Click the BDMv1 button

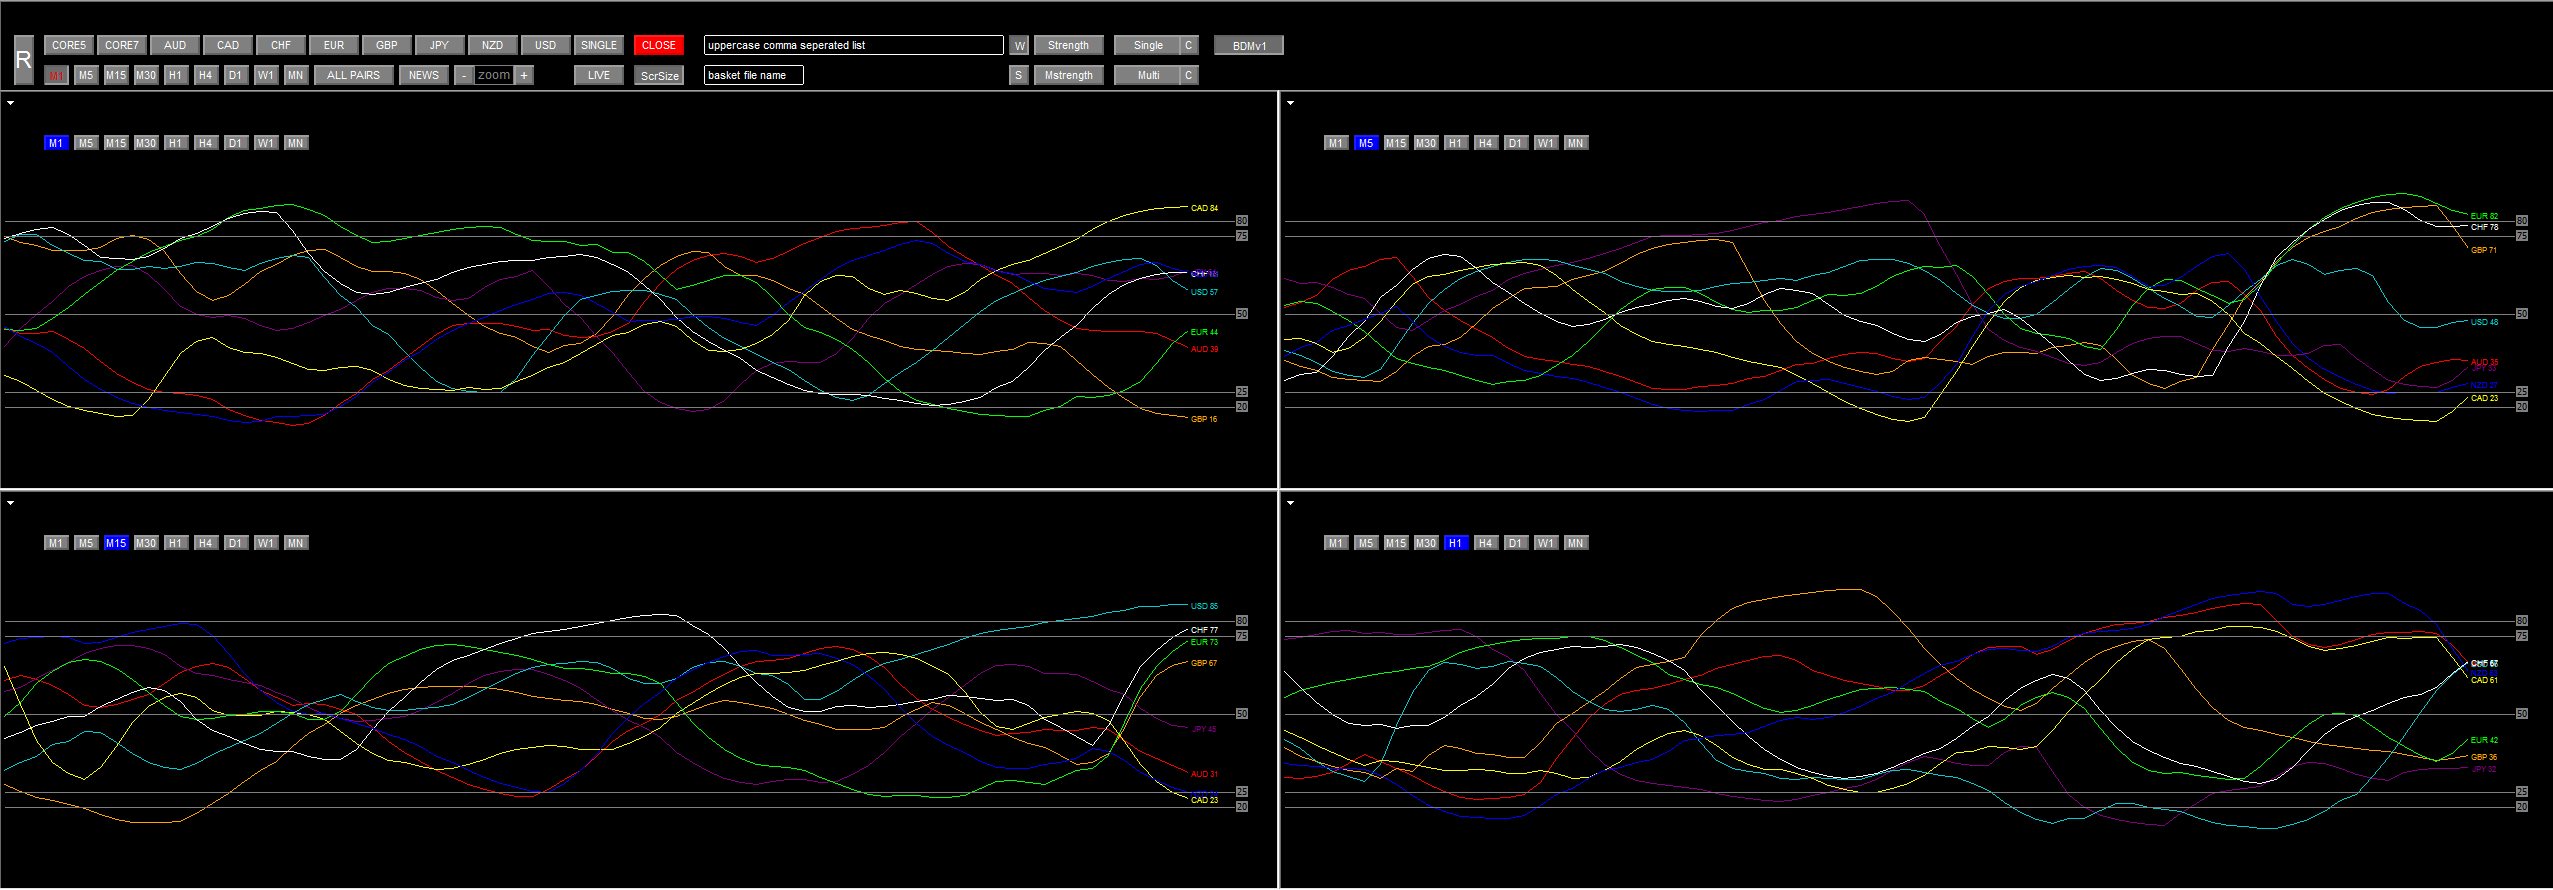tap(1249, 45)
